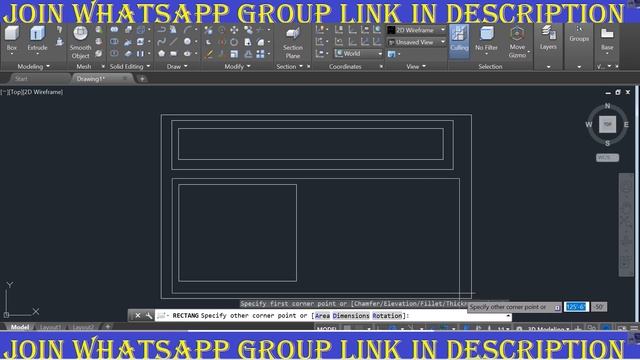This screenshot has width=640, height=360.
Task: Click the [Top] viewport view control
Action: coord(15,92)
